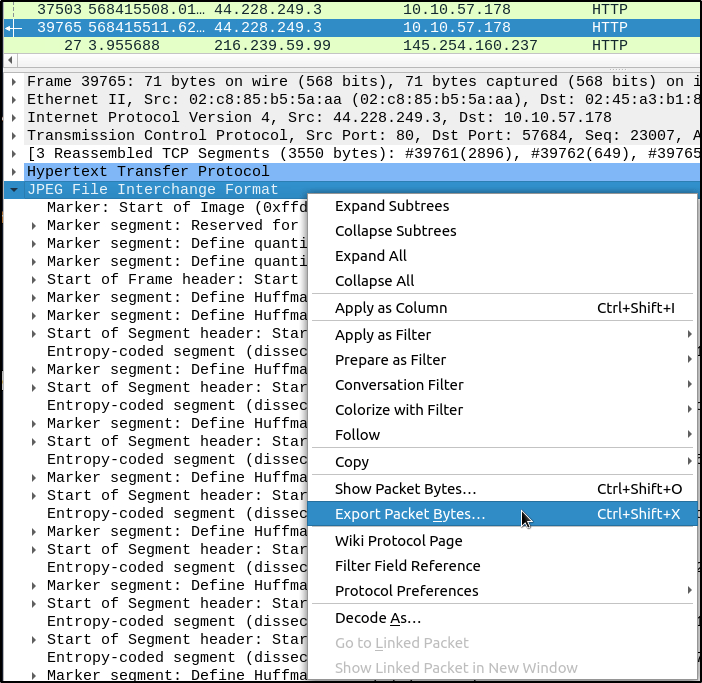Screen dimensions: 702x683
Task: Select Show Packet Bytes menu entry
Action: tap(405, 489)
